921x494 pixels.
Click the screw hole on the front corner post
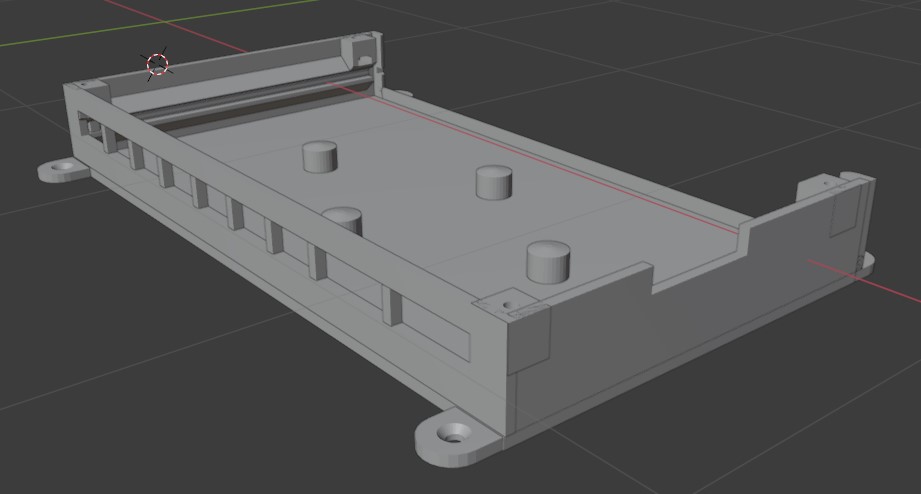[507, 302]
